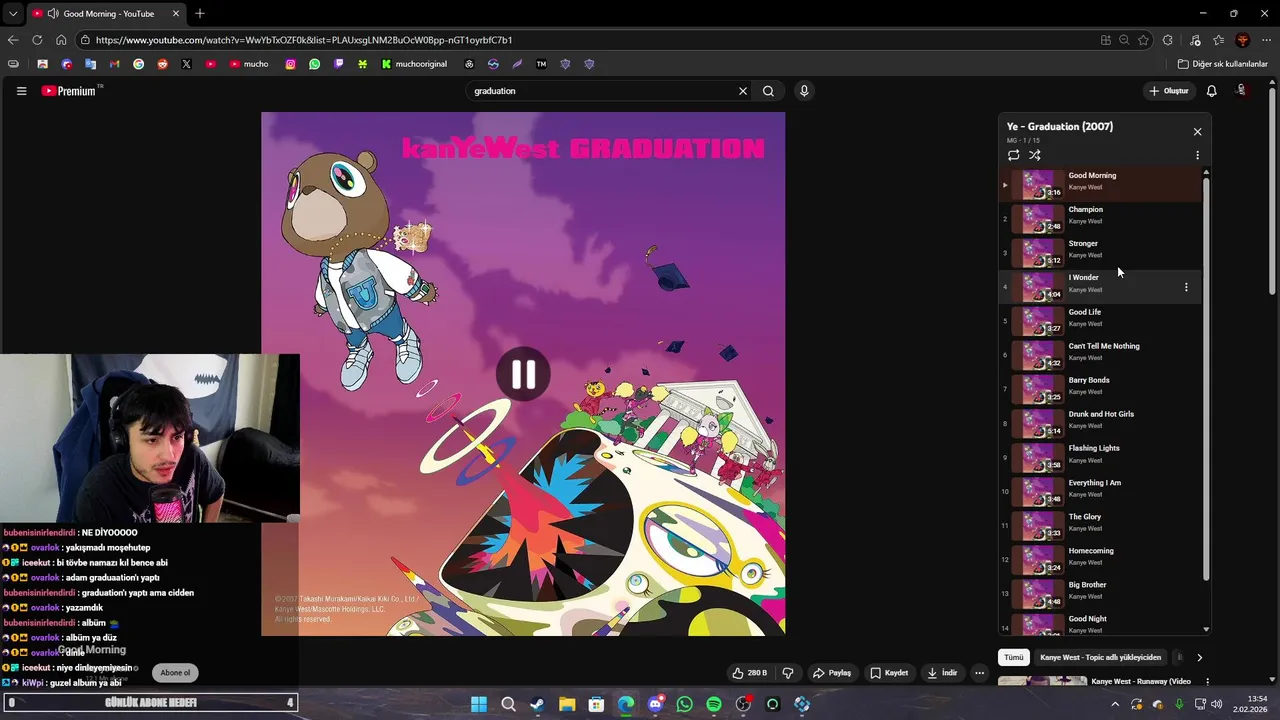Viewport: 1280px width, 720px height.
Task: Open Steam from the taskbar
Action: (537, 704)
